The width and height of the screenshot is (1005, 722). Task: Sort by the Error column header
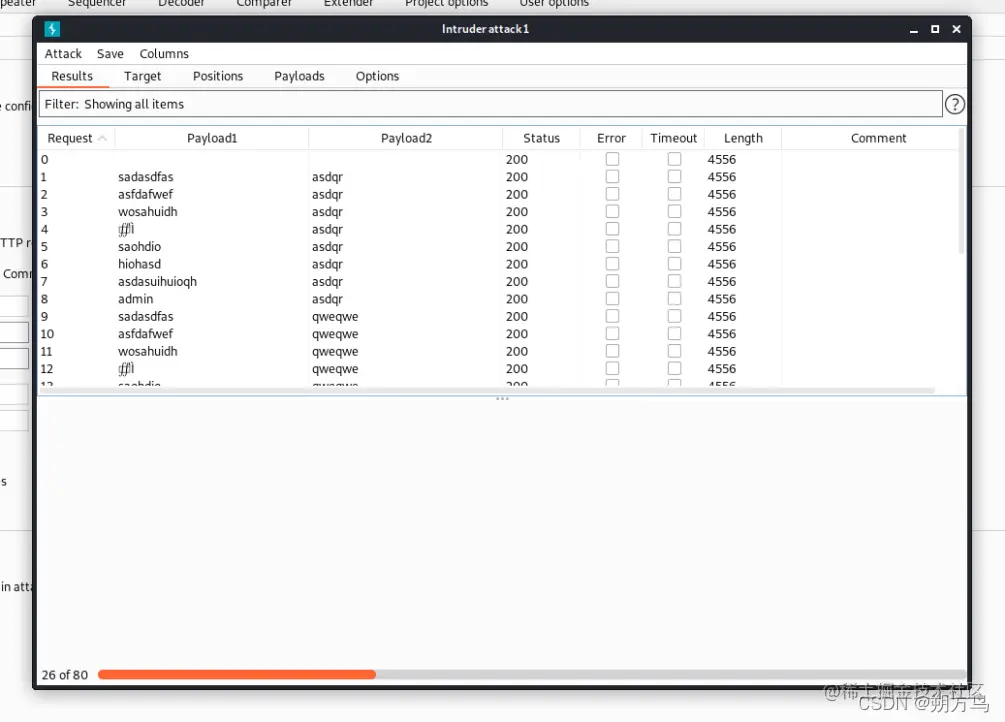(x=611, y=138)
